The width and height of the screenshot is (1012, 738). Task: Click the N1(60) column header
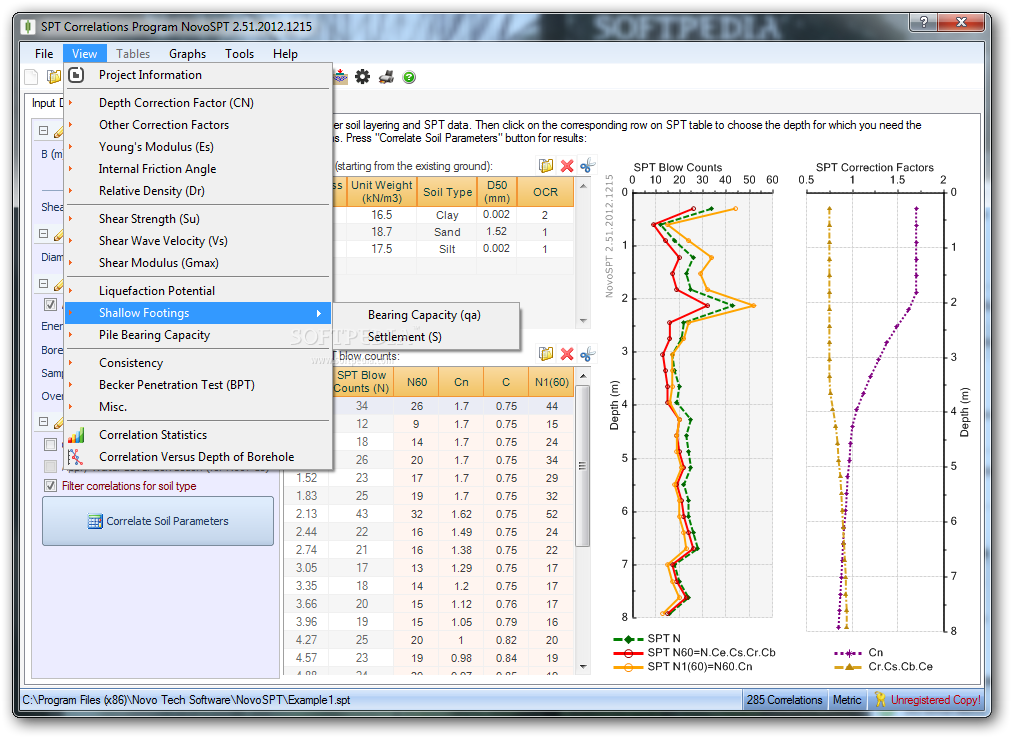pos(552,382)
